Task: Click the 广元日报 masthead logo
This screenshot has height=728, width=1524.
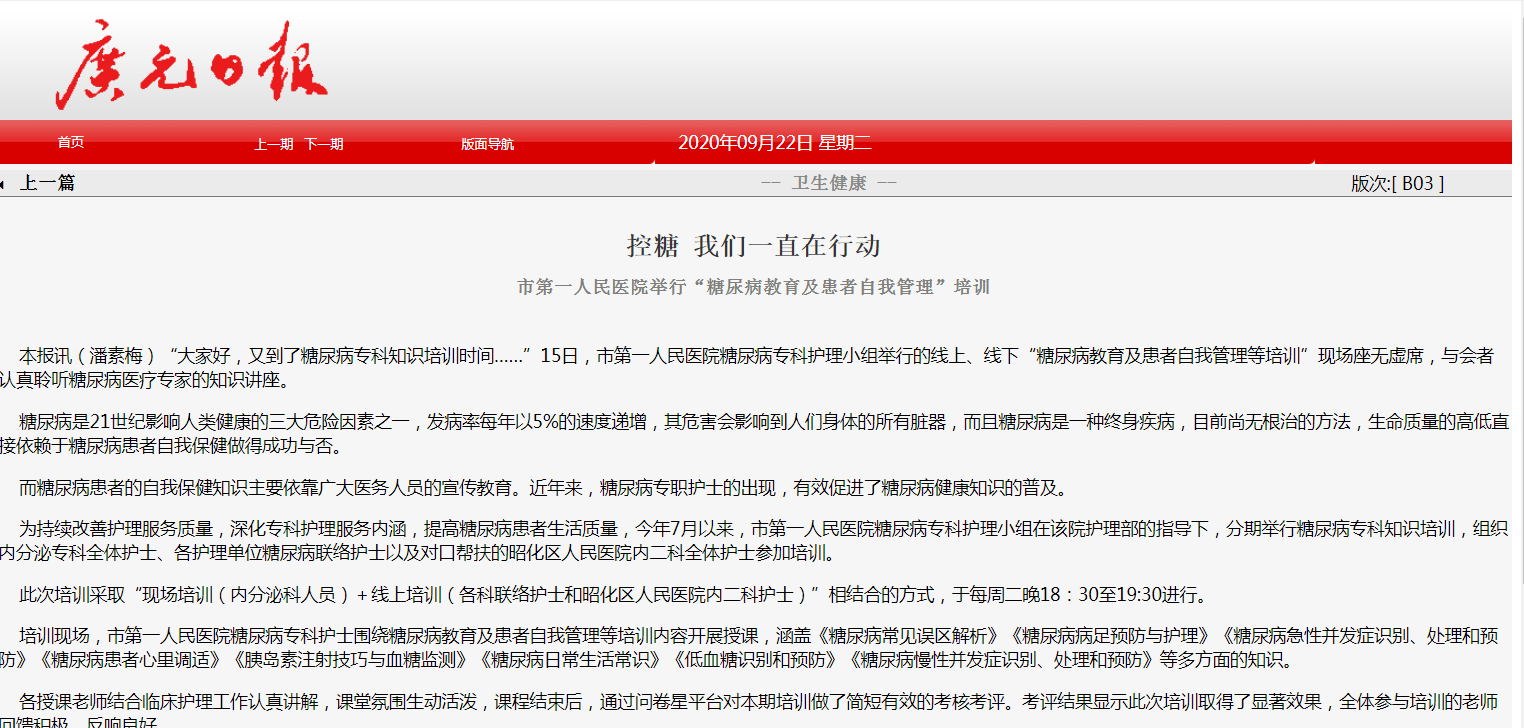Action: 191,66
